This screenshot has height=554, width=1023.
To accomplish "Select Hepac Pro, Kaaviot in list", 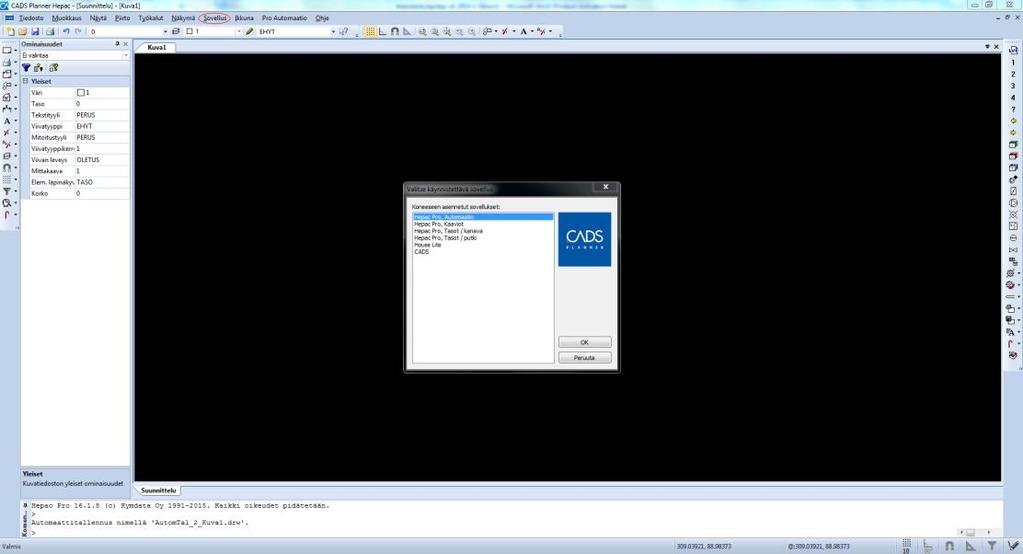I will pyautogui.click(x=438, y=224).
